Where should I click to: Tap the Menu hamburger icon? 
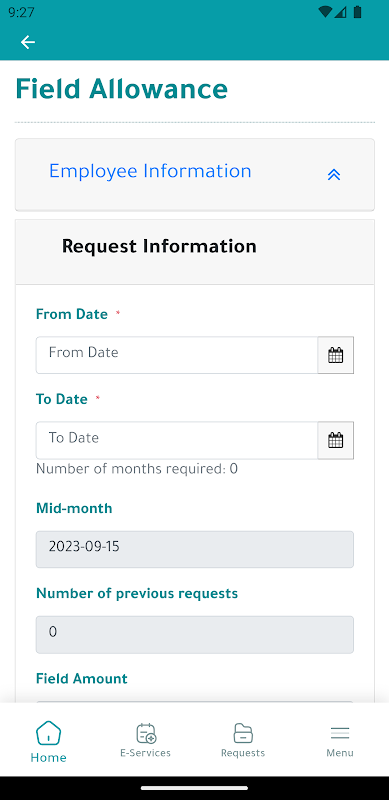(x=340, y=734)
